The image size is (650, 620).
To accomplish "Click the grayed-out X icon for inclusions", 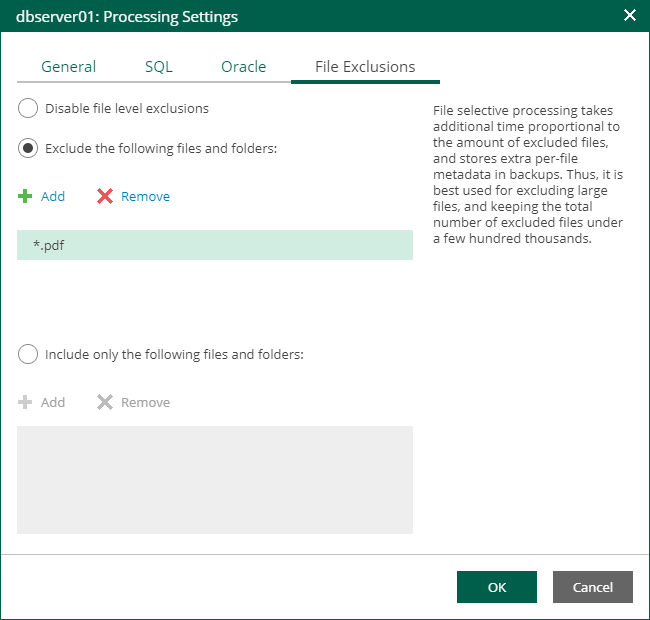I will coord(105,402).
